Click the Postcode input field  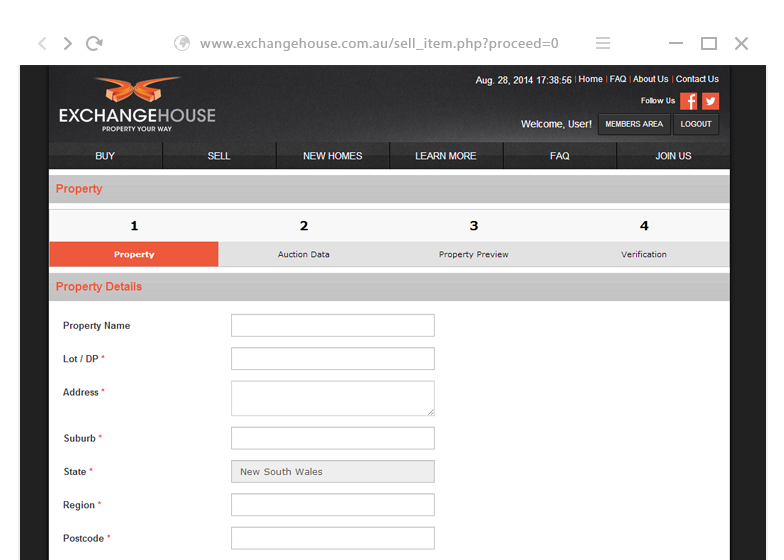coord(332,538)
